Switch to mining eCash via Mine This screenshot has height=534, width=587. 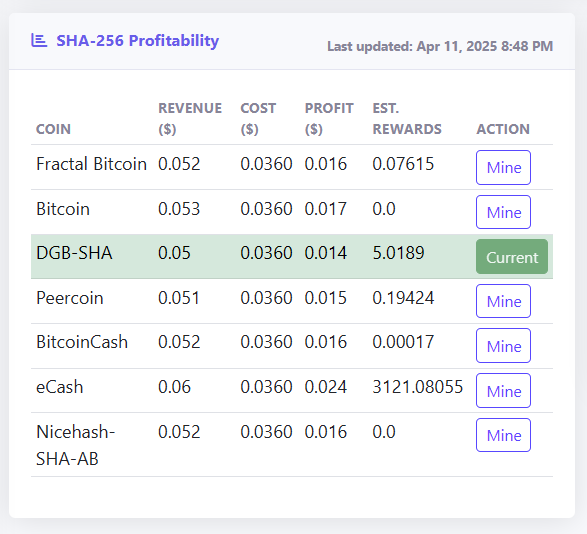503,391
